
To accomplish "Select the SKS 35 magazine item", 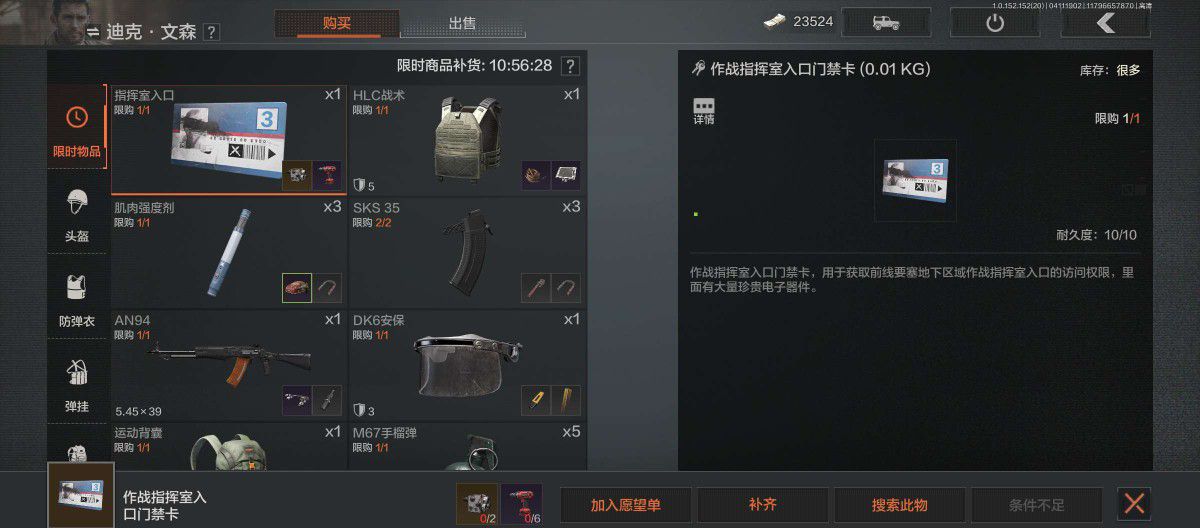I will pyautogui.click(x=466, y=251).
